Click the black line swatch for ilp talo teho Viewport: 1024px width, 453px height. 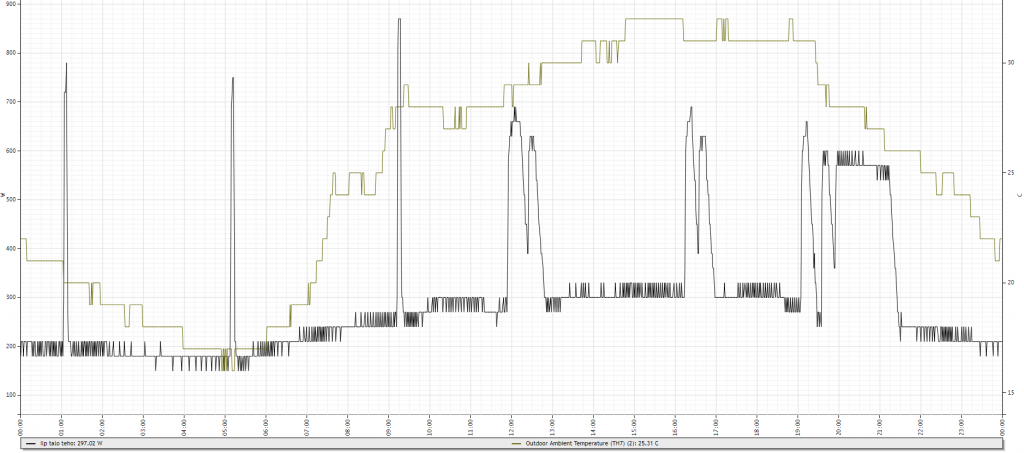point(31,442)
